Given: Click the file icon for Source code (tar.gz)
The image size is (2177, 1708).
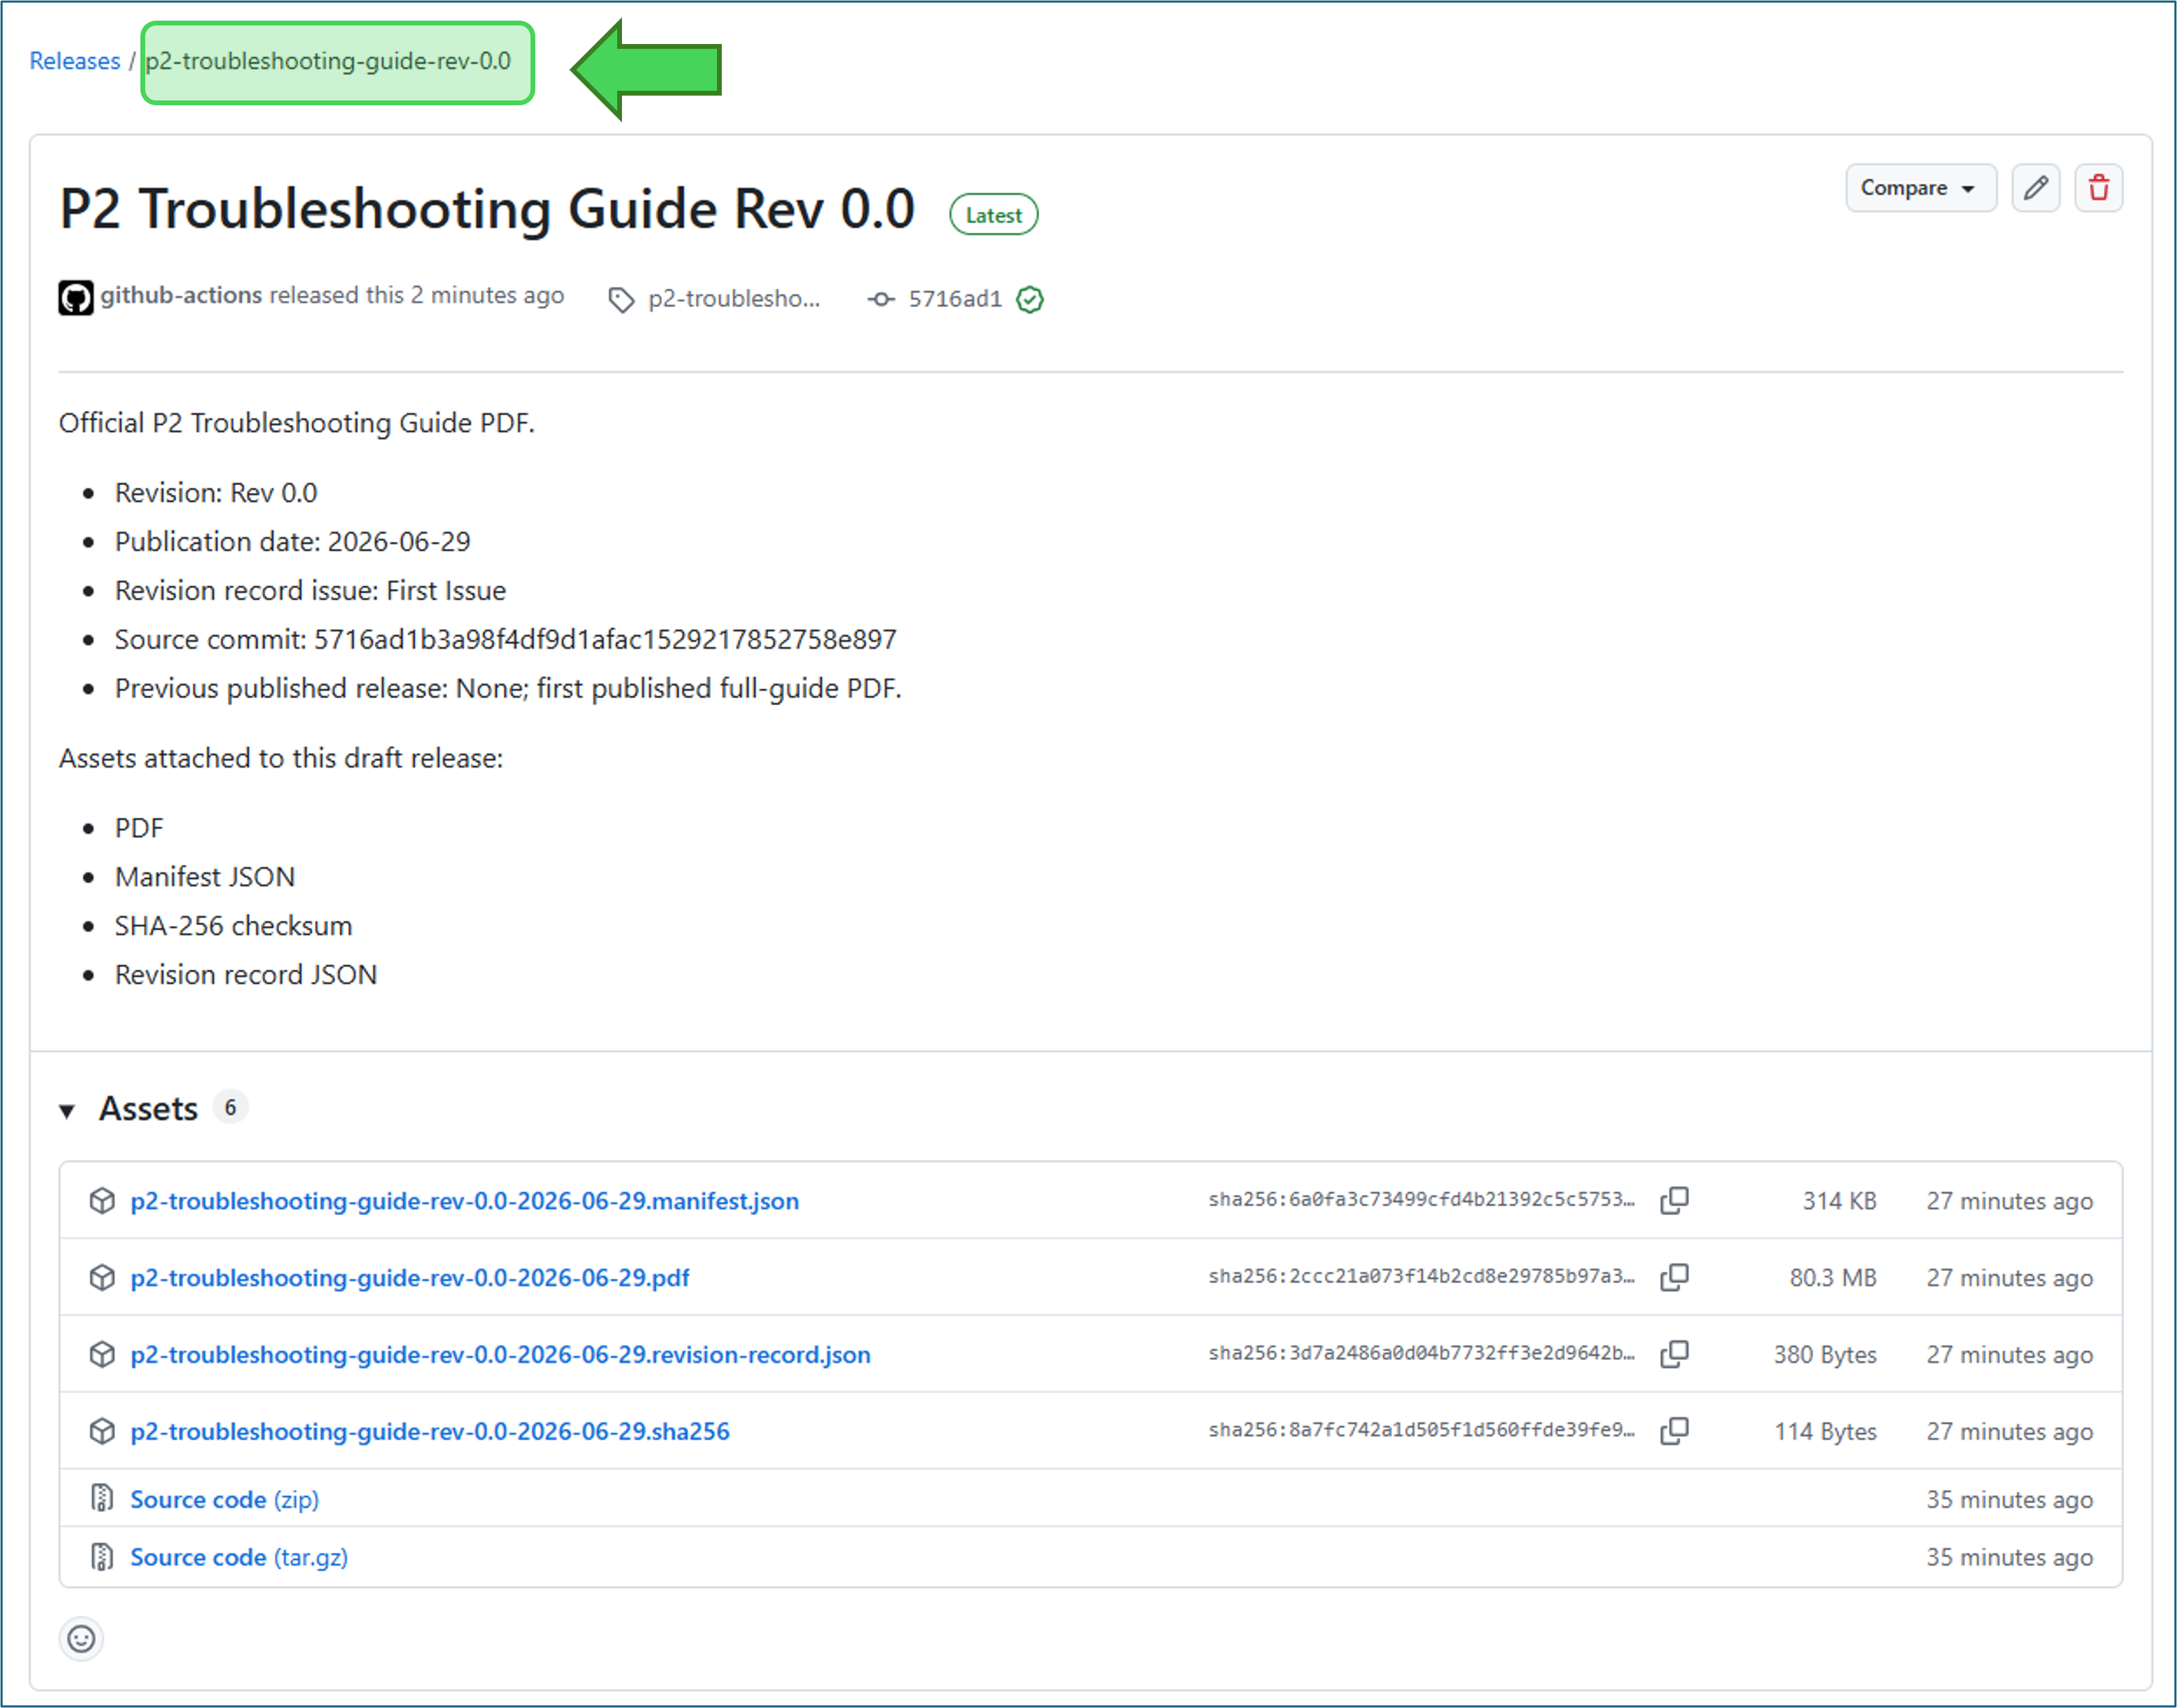Looking at the screenshot, I should [x=102, y=1556].
